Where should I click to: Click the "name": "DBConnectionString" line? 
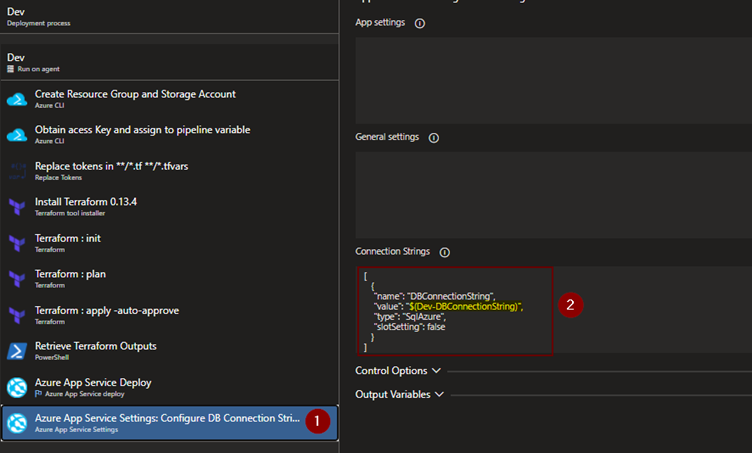(x=435, y=296)
